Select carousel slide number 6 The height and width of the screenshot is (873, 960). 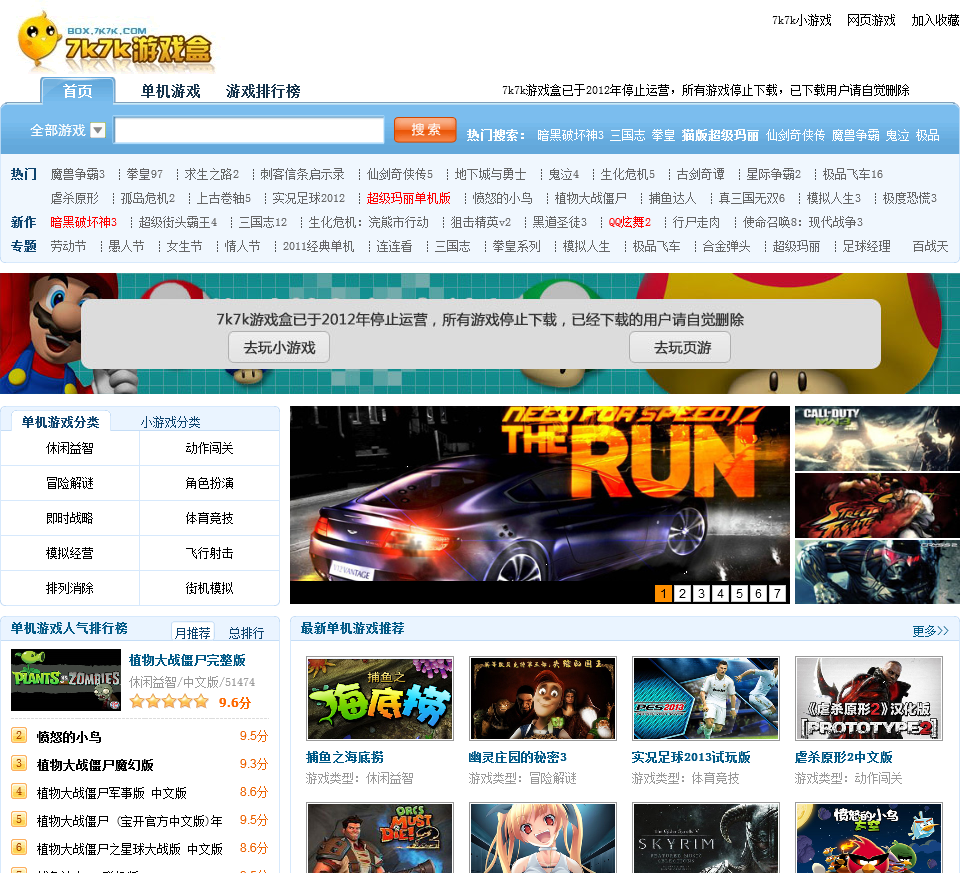coord(759,593)
